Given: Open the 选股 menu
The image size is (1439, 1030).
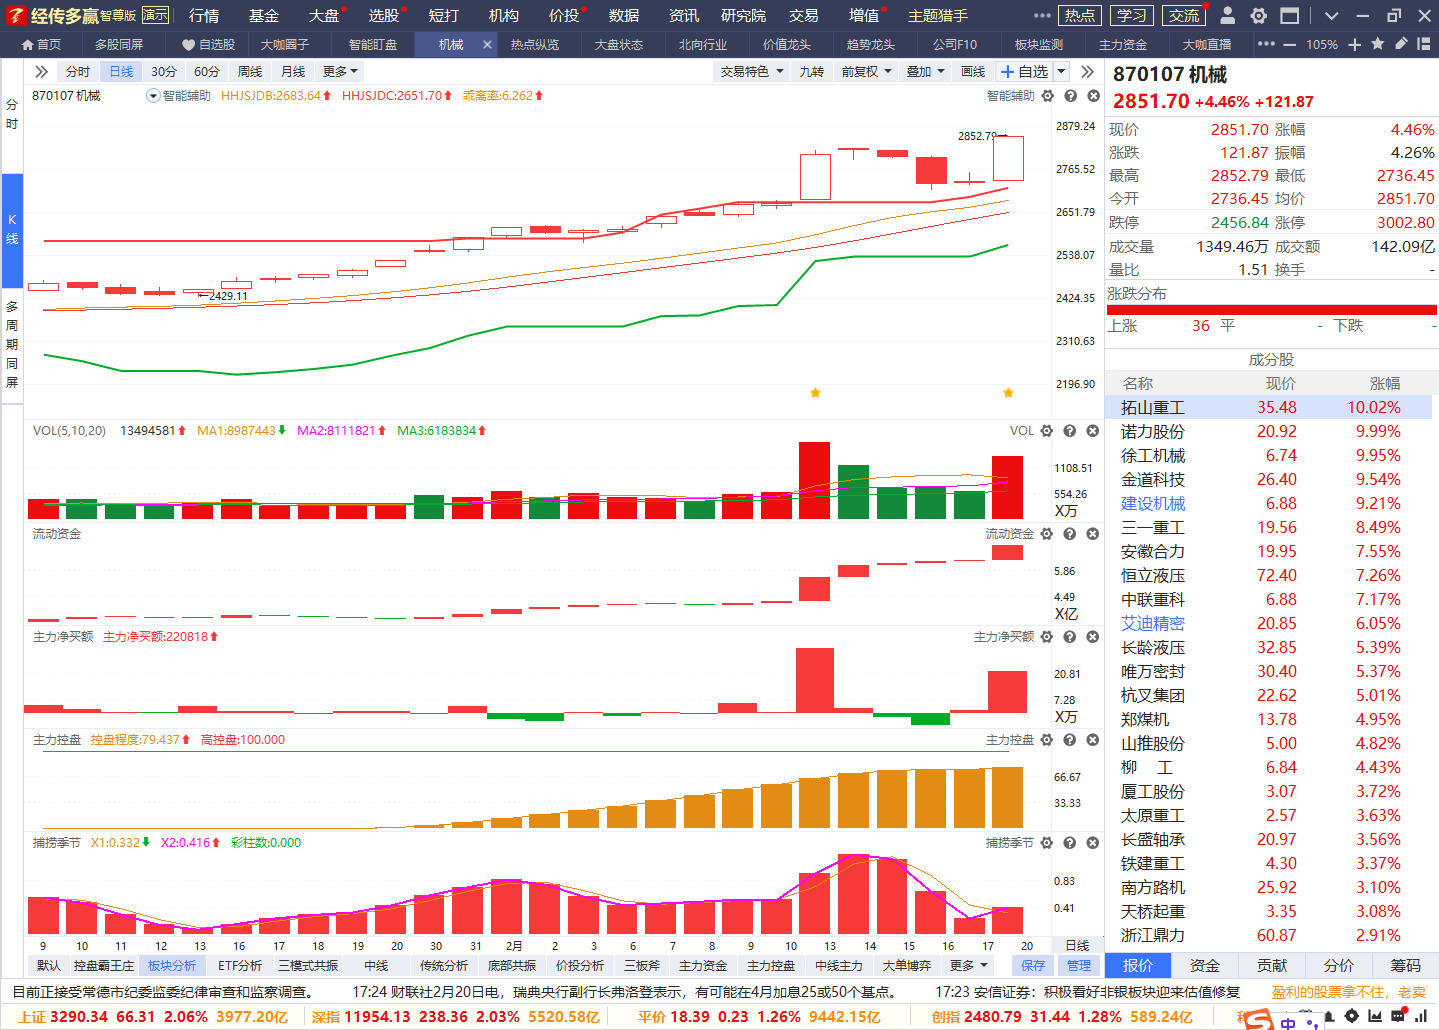Looking at the screenshot, I should 384,15.
